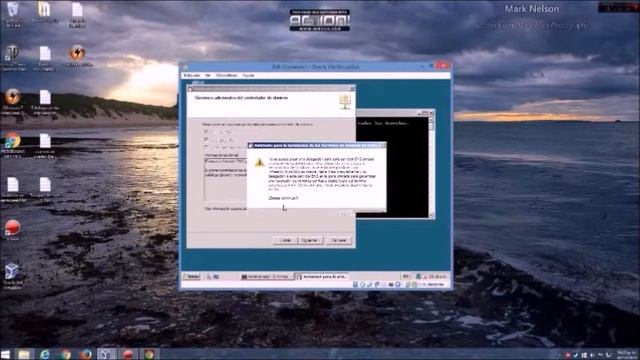Click the Windows Start button on host taskbar
The image size is (640, 360).
pos(5,354)
